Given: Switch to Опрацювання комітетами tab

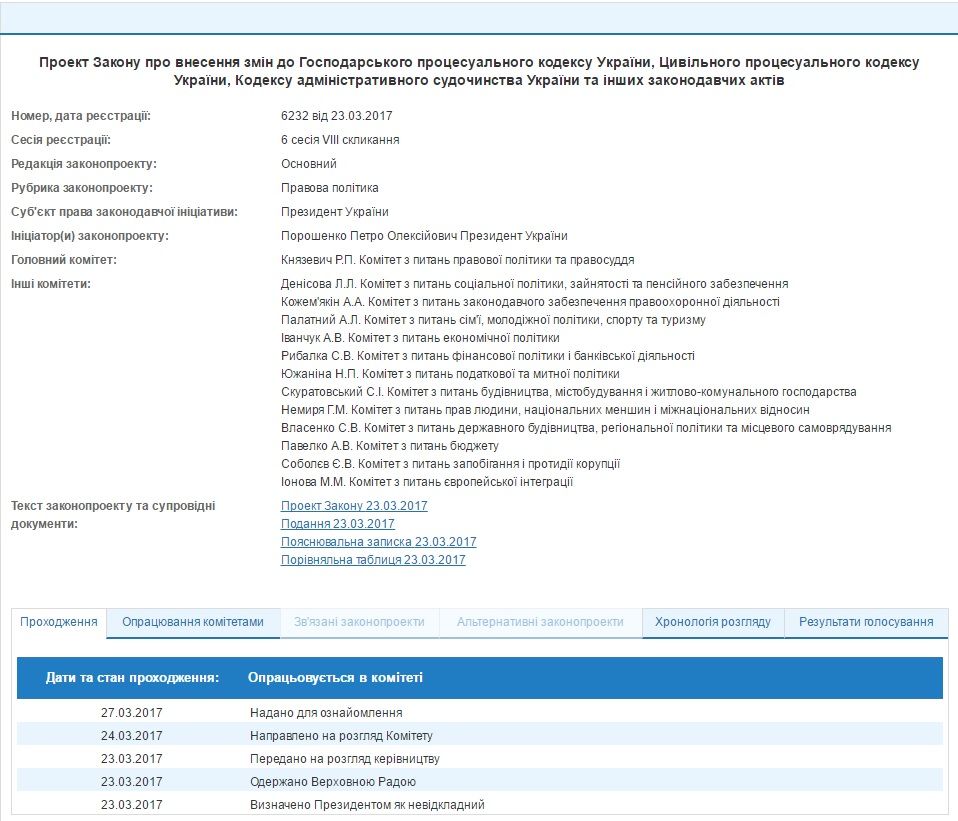Looking at the screenshot, I should [193, 622].
